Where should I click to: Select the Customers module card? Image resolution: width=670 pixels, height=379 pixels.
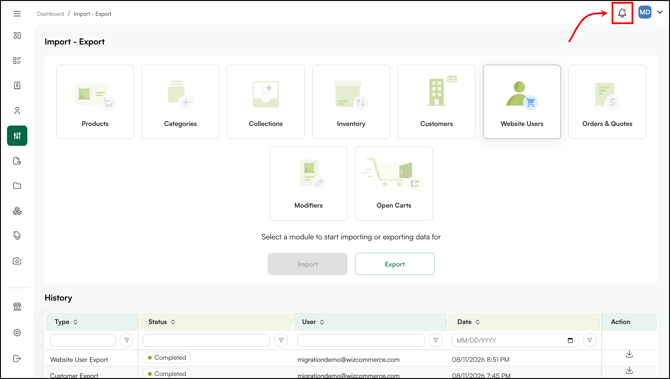click(436, 102)
